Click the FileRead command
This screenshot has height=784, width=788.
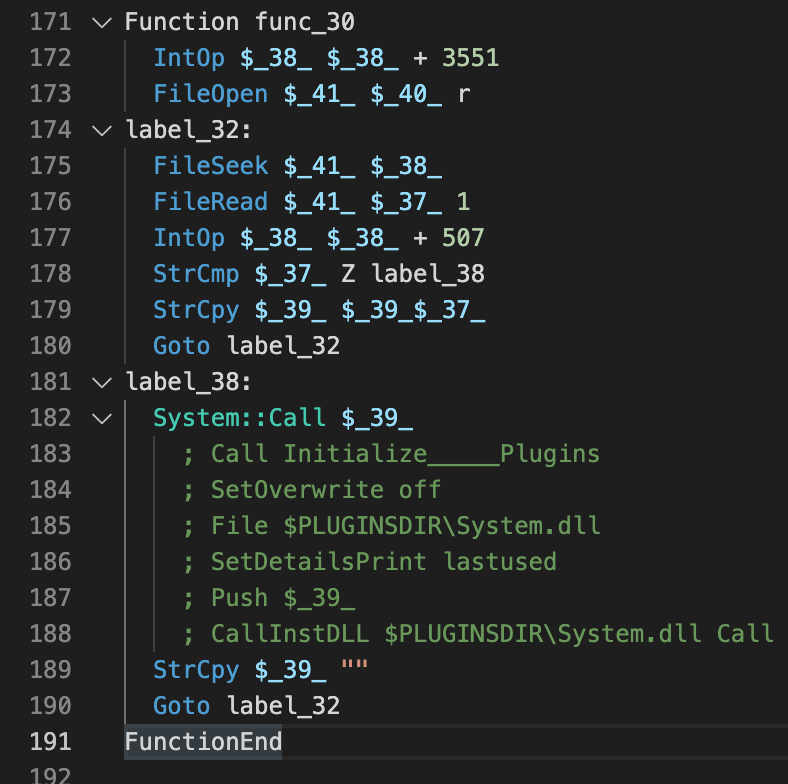210,202
